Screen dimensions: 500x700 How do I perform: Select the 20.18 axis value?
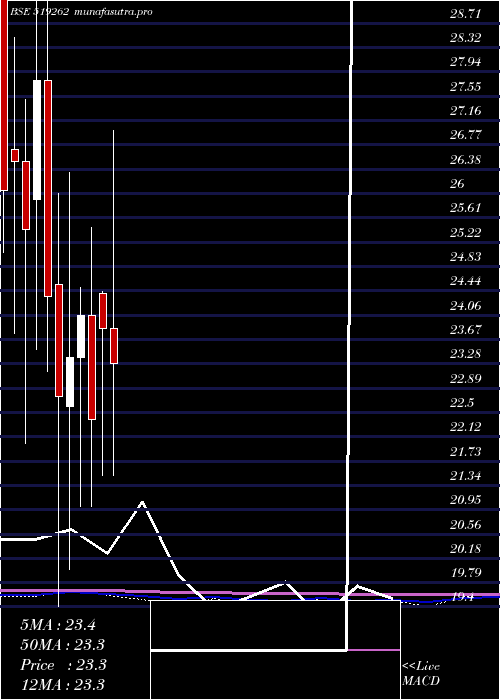tap(465, 549)
